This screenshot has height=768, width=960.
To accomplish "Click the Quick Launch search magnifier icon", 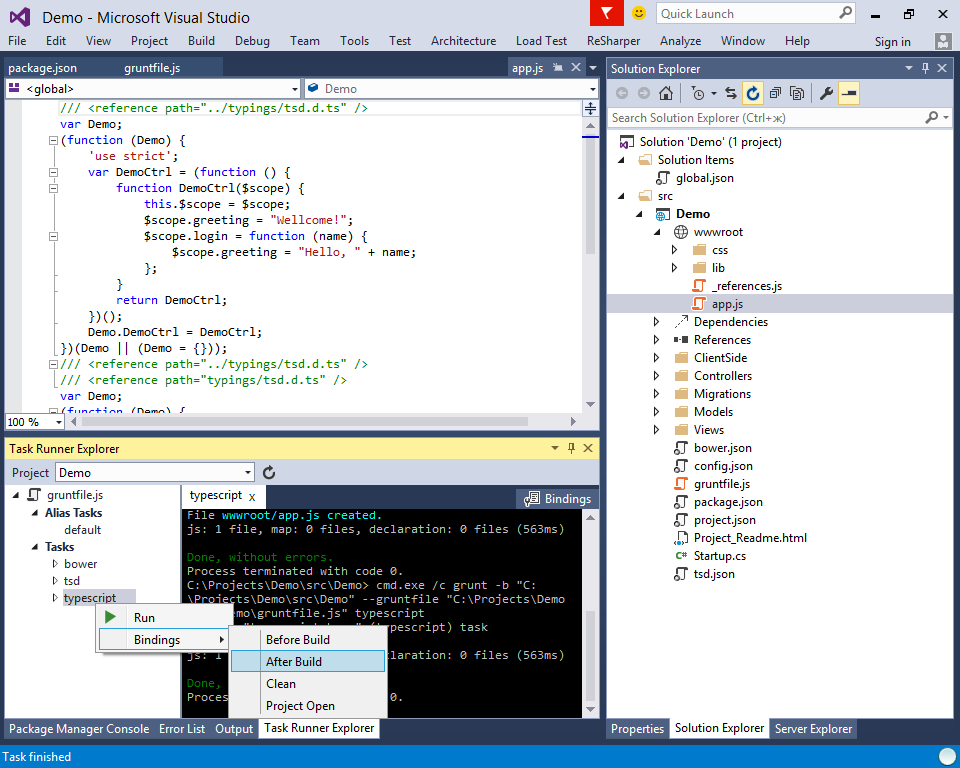I will point(845,14).
